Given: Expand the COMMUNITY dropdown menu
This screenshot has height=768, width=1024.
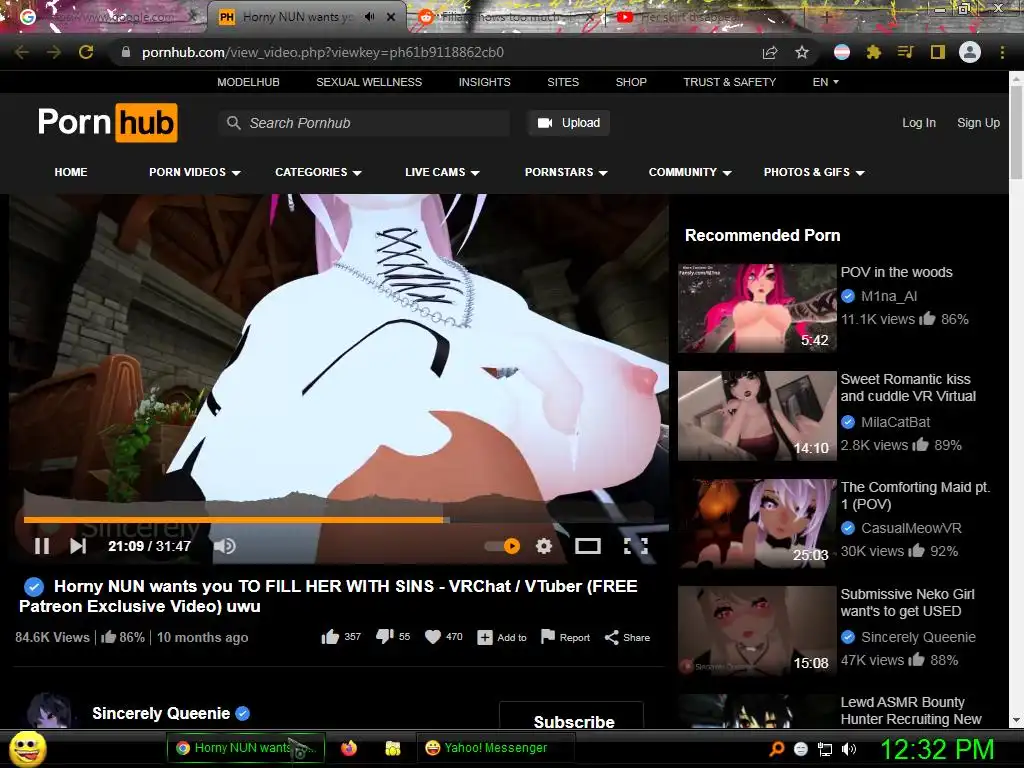Looking at the screenshot, I should click(690, 172).
